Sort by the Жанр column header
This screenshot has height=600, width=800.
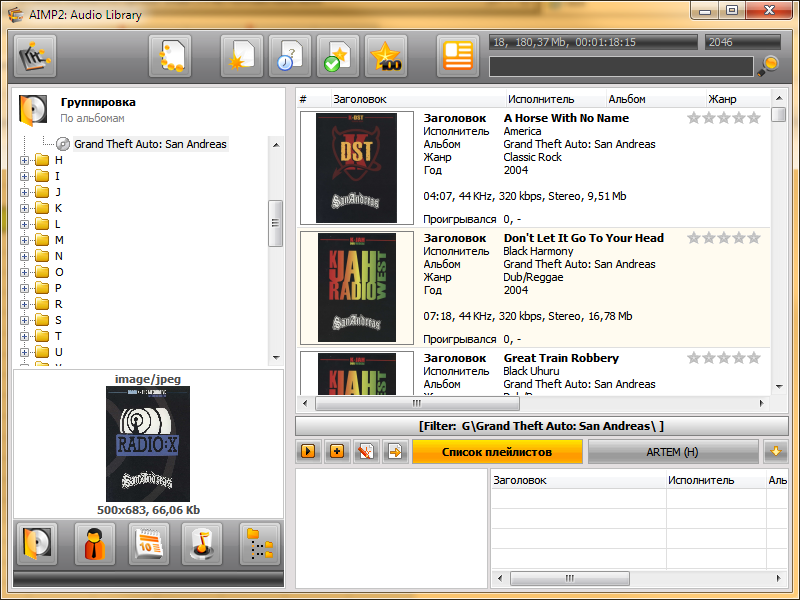tap(737, 99)
